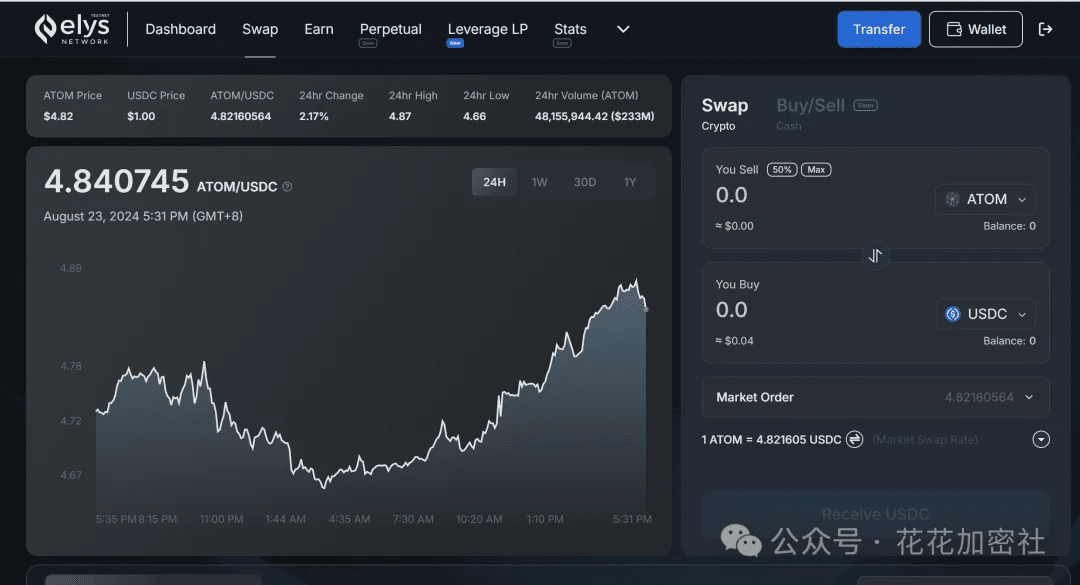
Task: Click the blue Transfer button
Action: point(879,29)
